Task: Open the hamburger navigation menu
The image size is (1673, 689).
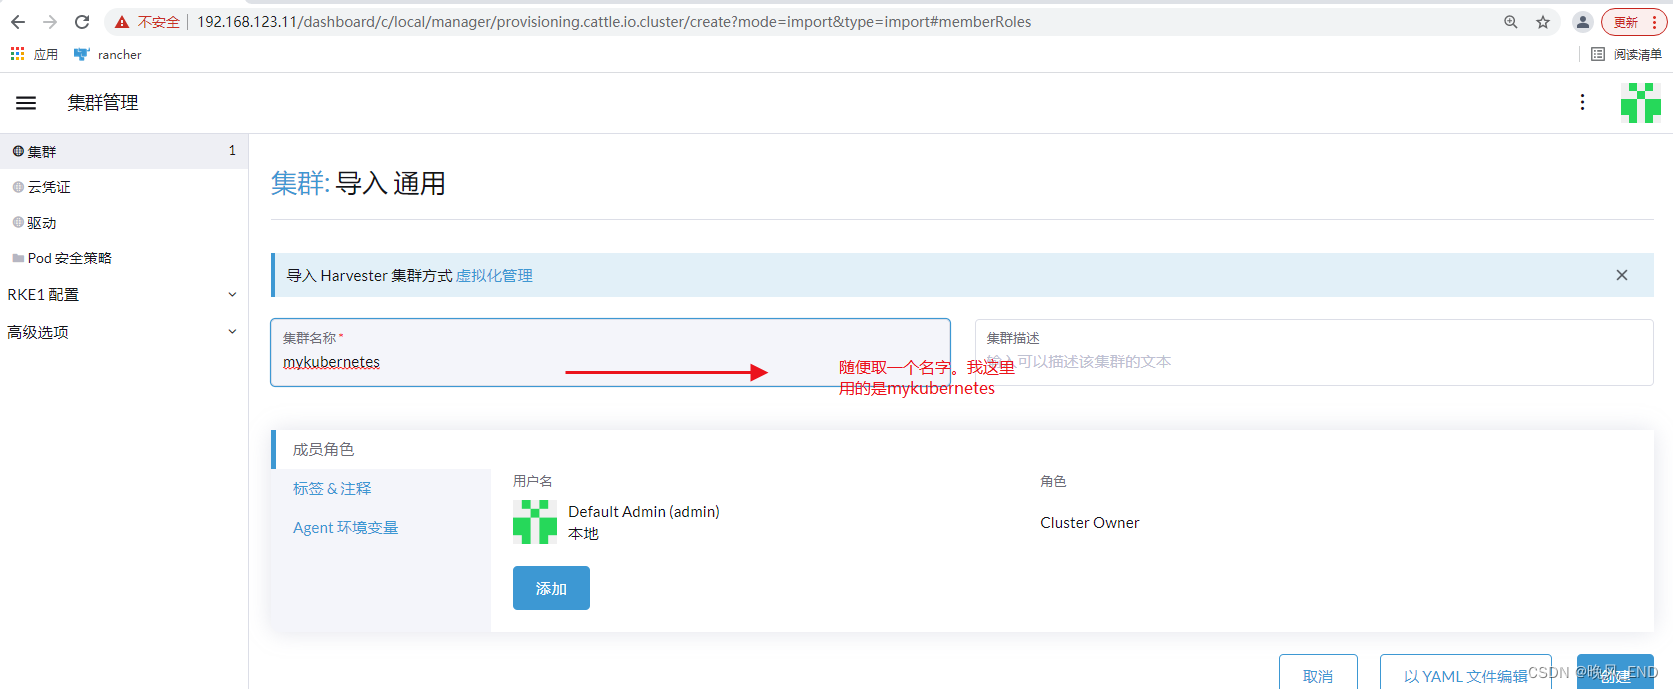Action: [x=26, y=103]
